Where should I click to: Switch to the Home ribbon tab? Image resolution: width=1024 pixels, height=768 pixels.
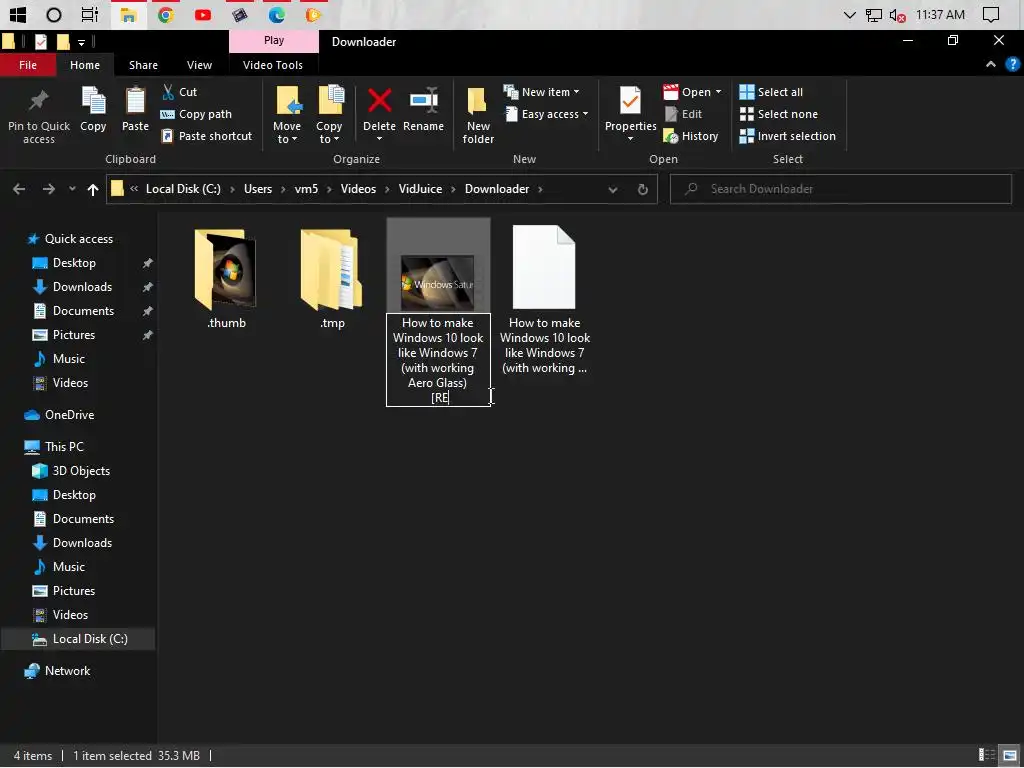(x=85, y=65)
